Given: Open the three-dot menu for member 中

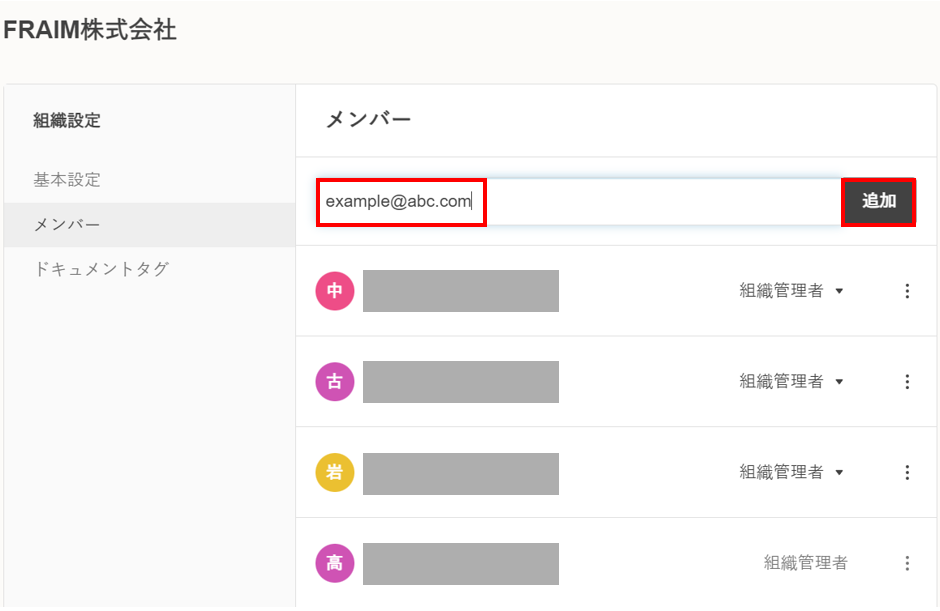Looking at the screenshot, I should pyautogui.click(x=907, y=291).
